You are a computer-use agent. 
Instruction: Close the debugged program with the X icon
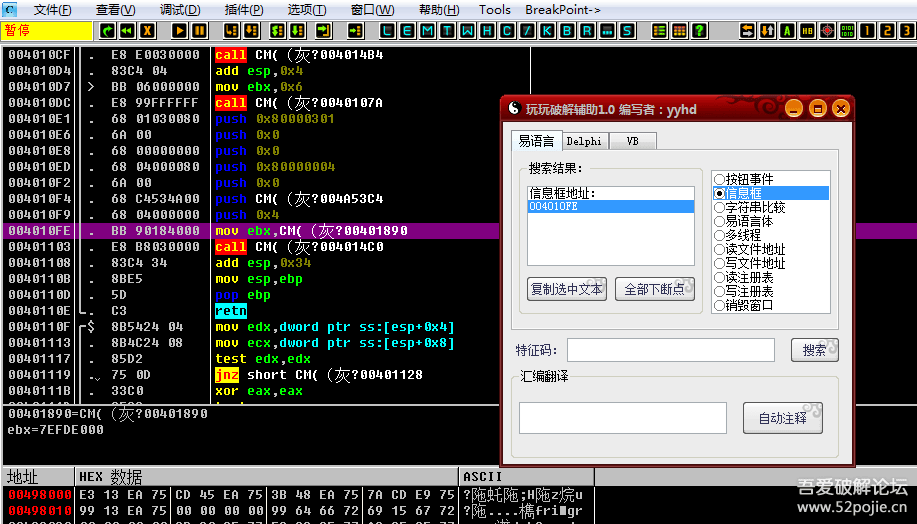click(147, 30)
